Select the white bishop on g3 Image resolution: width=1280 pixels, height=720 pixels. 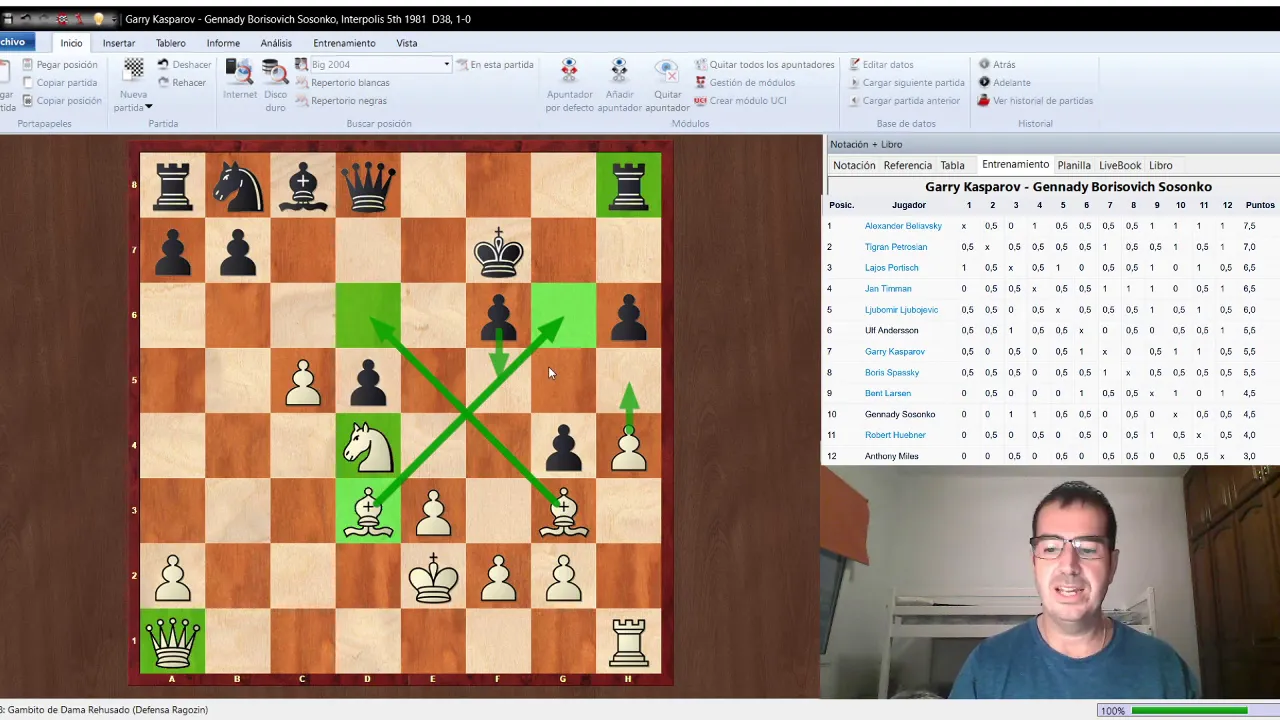[563, 511]
